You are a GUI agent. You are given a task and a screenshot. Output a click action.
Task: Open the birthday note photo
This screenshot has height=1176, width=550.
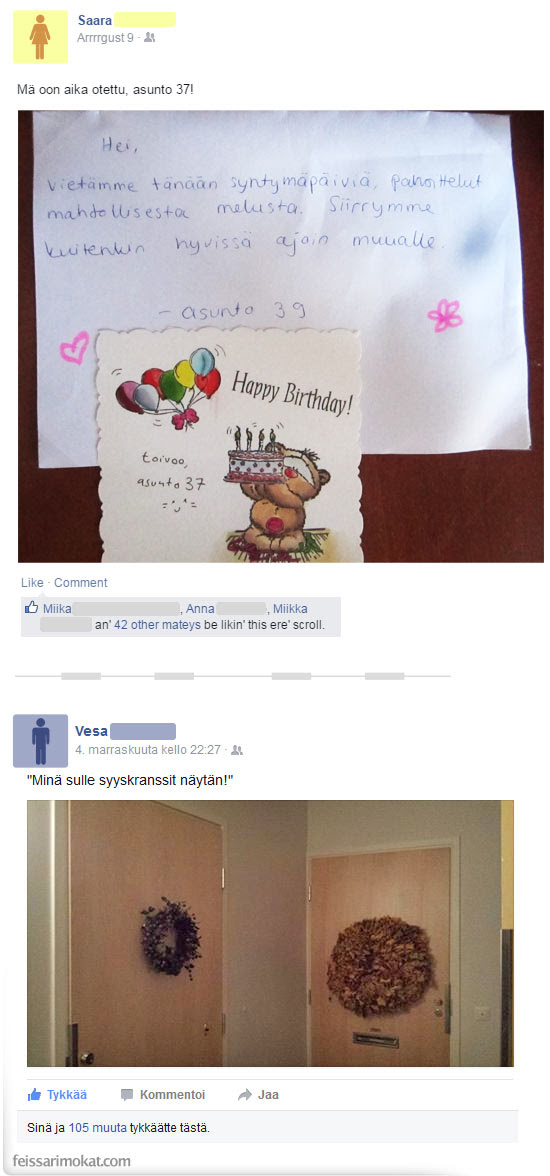tap(281, 336)
